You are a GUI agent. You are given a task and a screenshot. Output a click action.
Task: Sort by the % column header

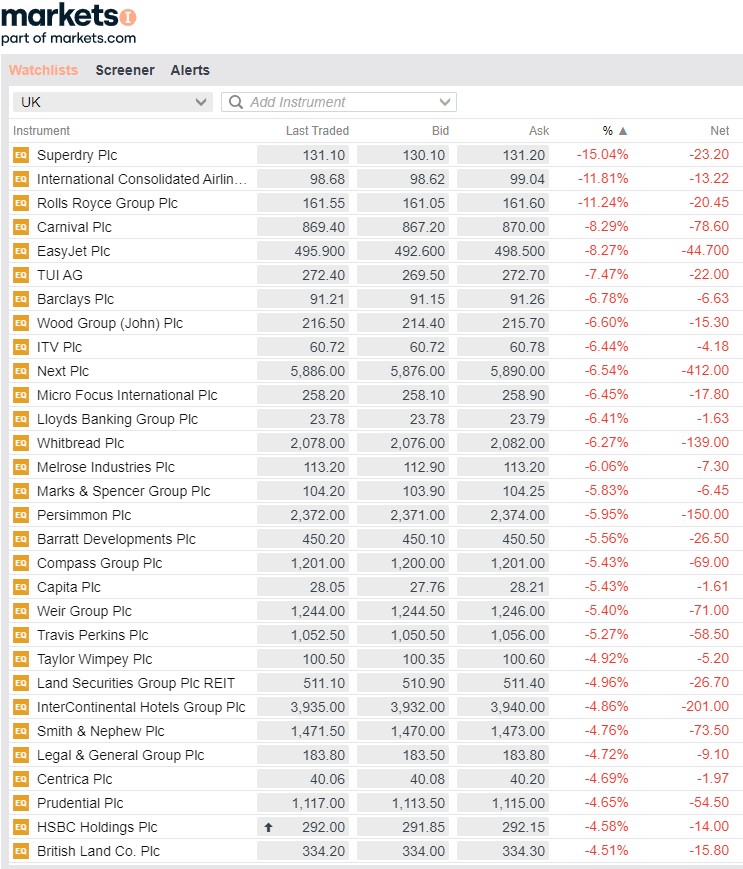tap(614, 131)
